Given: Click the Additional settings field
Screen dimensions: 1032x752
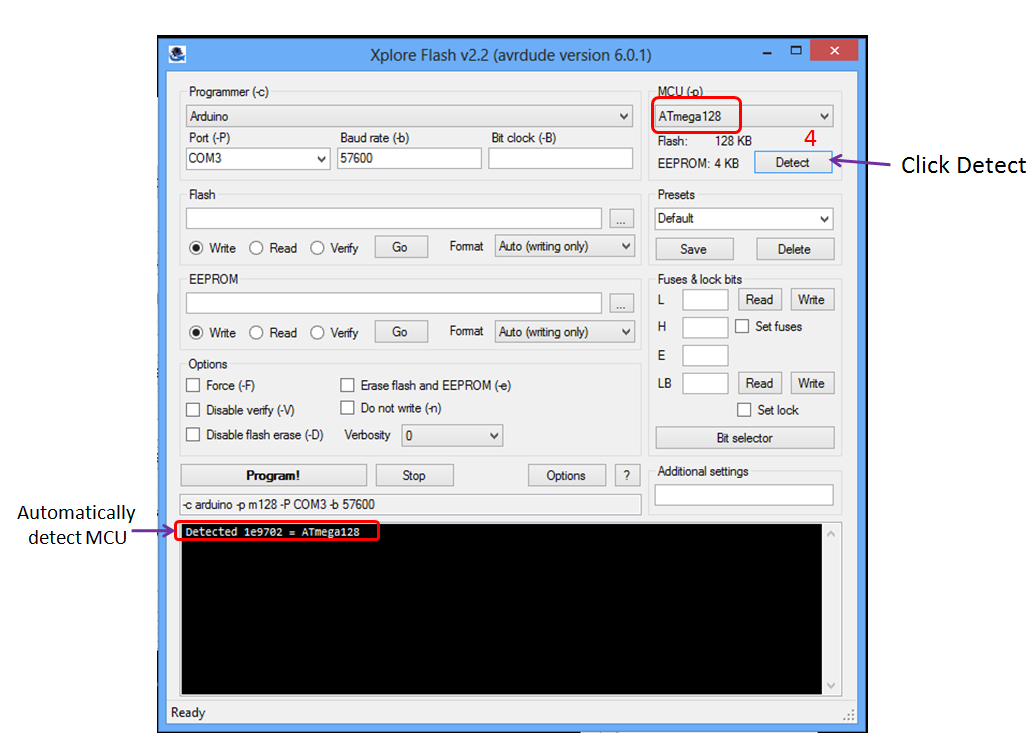Looking at the screenshot, I should tap(744, 495).
